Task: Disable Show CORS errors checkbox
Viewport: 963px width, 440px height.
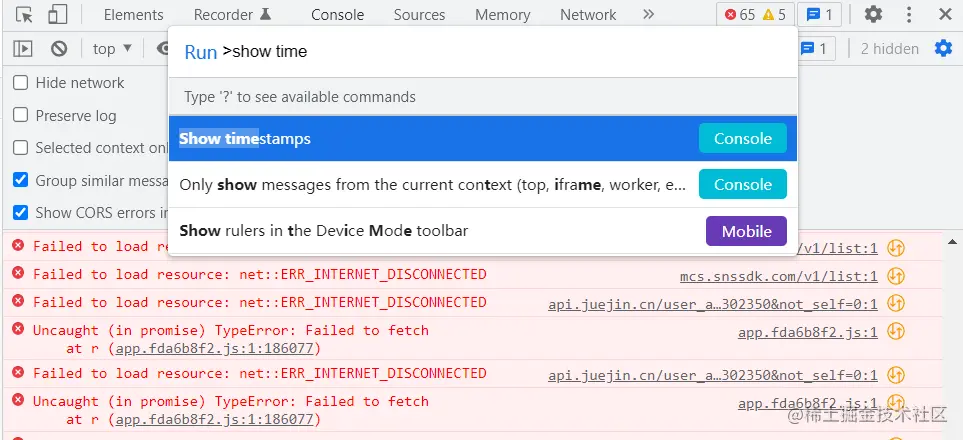Action: (x=20, y=212)
